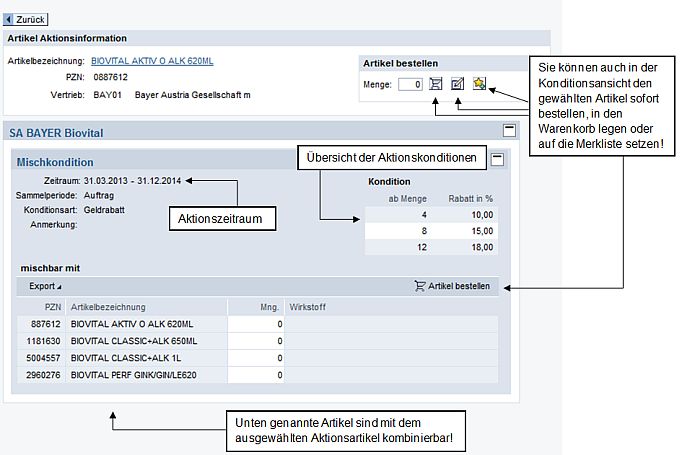Collapse the Mischkondition panel

click(x=497, y=159)
